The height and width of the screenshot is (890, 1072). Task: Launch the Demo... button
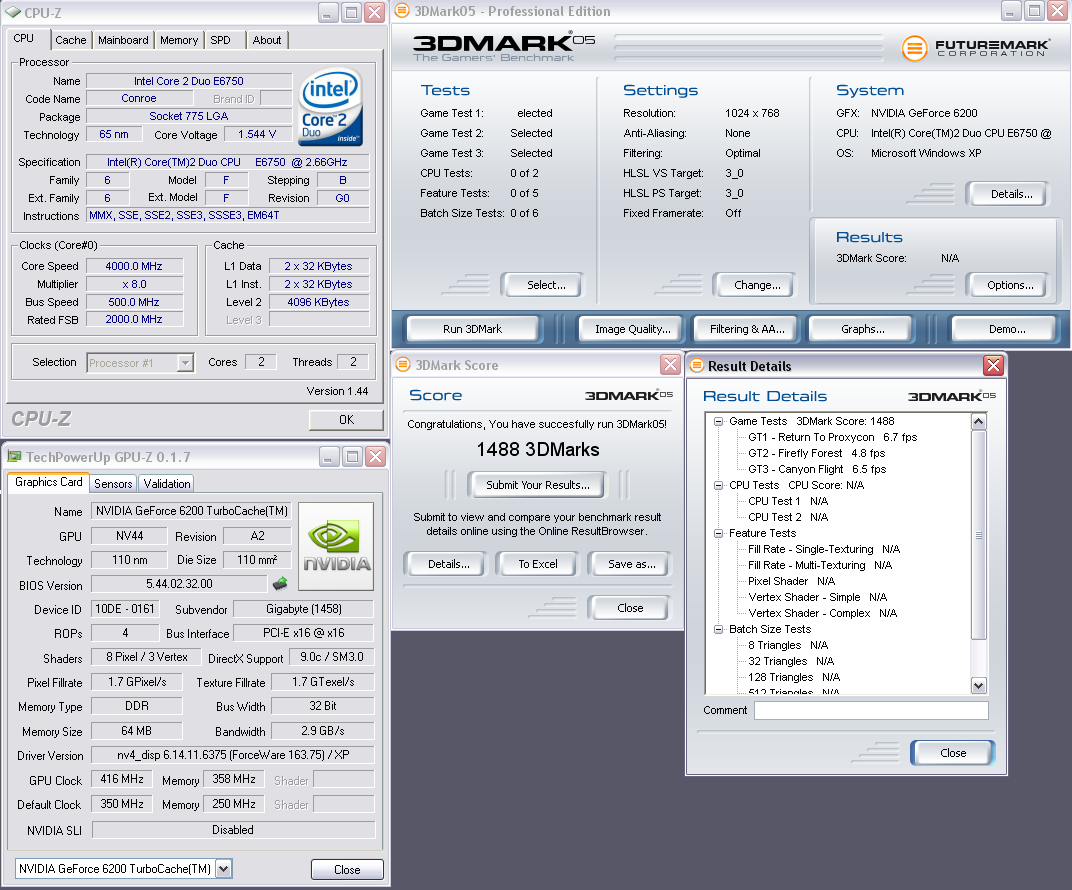(1006, 329)
